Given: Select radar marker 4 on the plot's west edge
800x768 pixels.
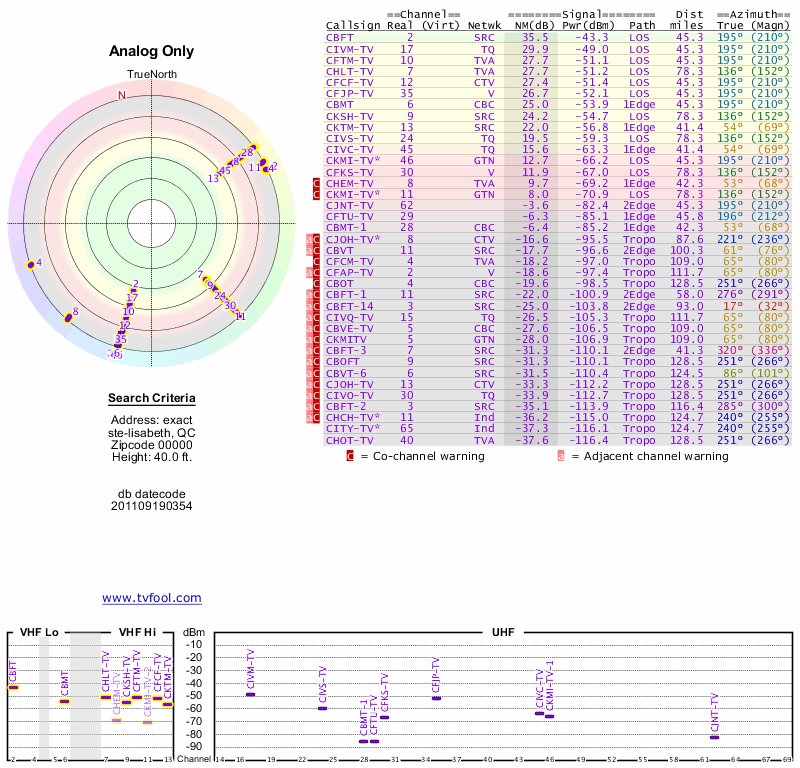Looking at the screenshot, I should tap(32, 264).
